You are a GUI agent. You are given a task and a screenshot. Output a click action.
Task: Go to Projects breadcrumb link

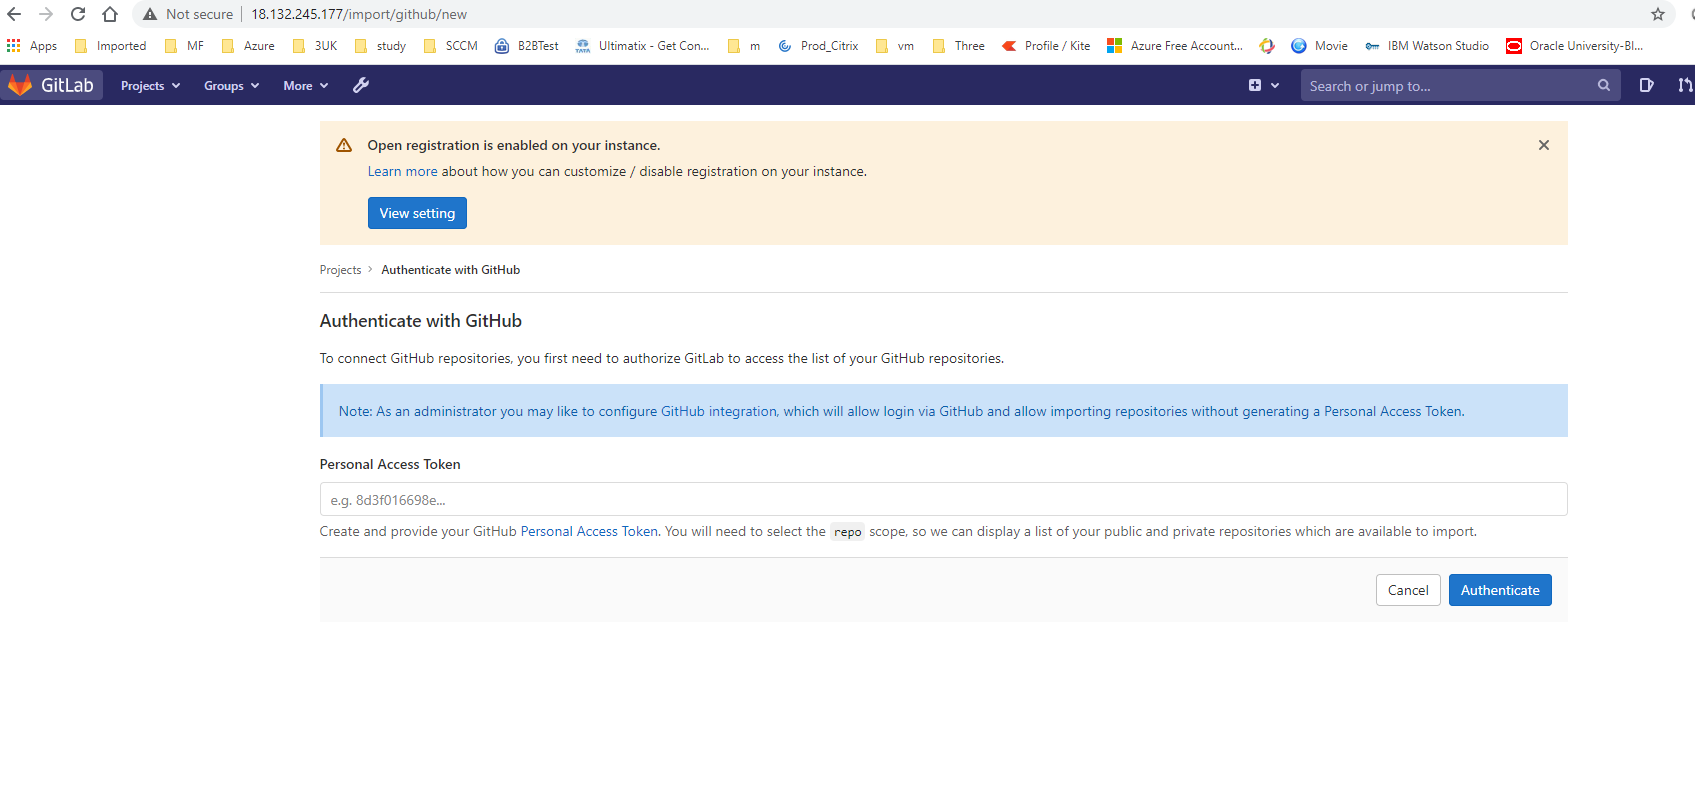[340, 270]
